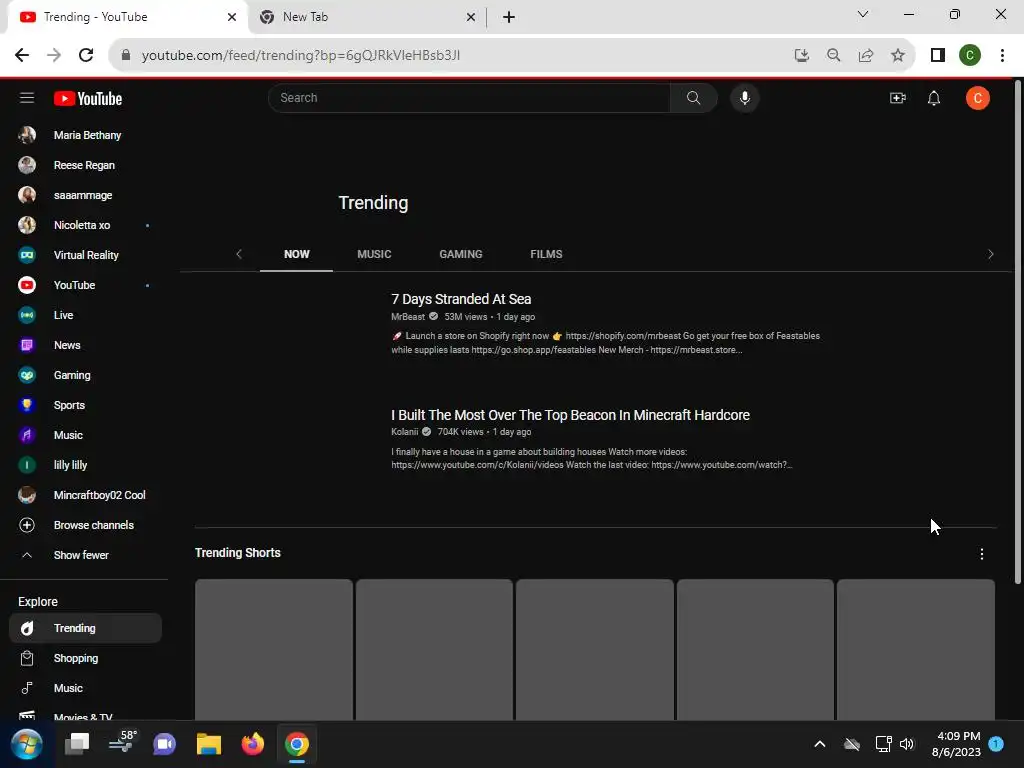Open the Chrome three-dot menu

pos(1002,55)
